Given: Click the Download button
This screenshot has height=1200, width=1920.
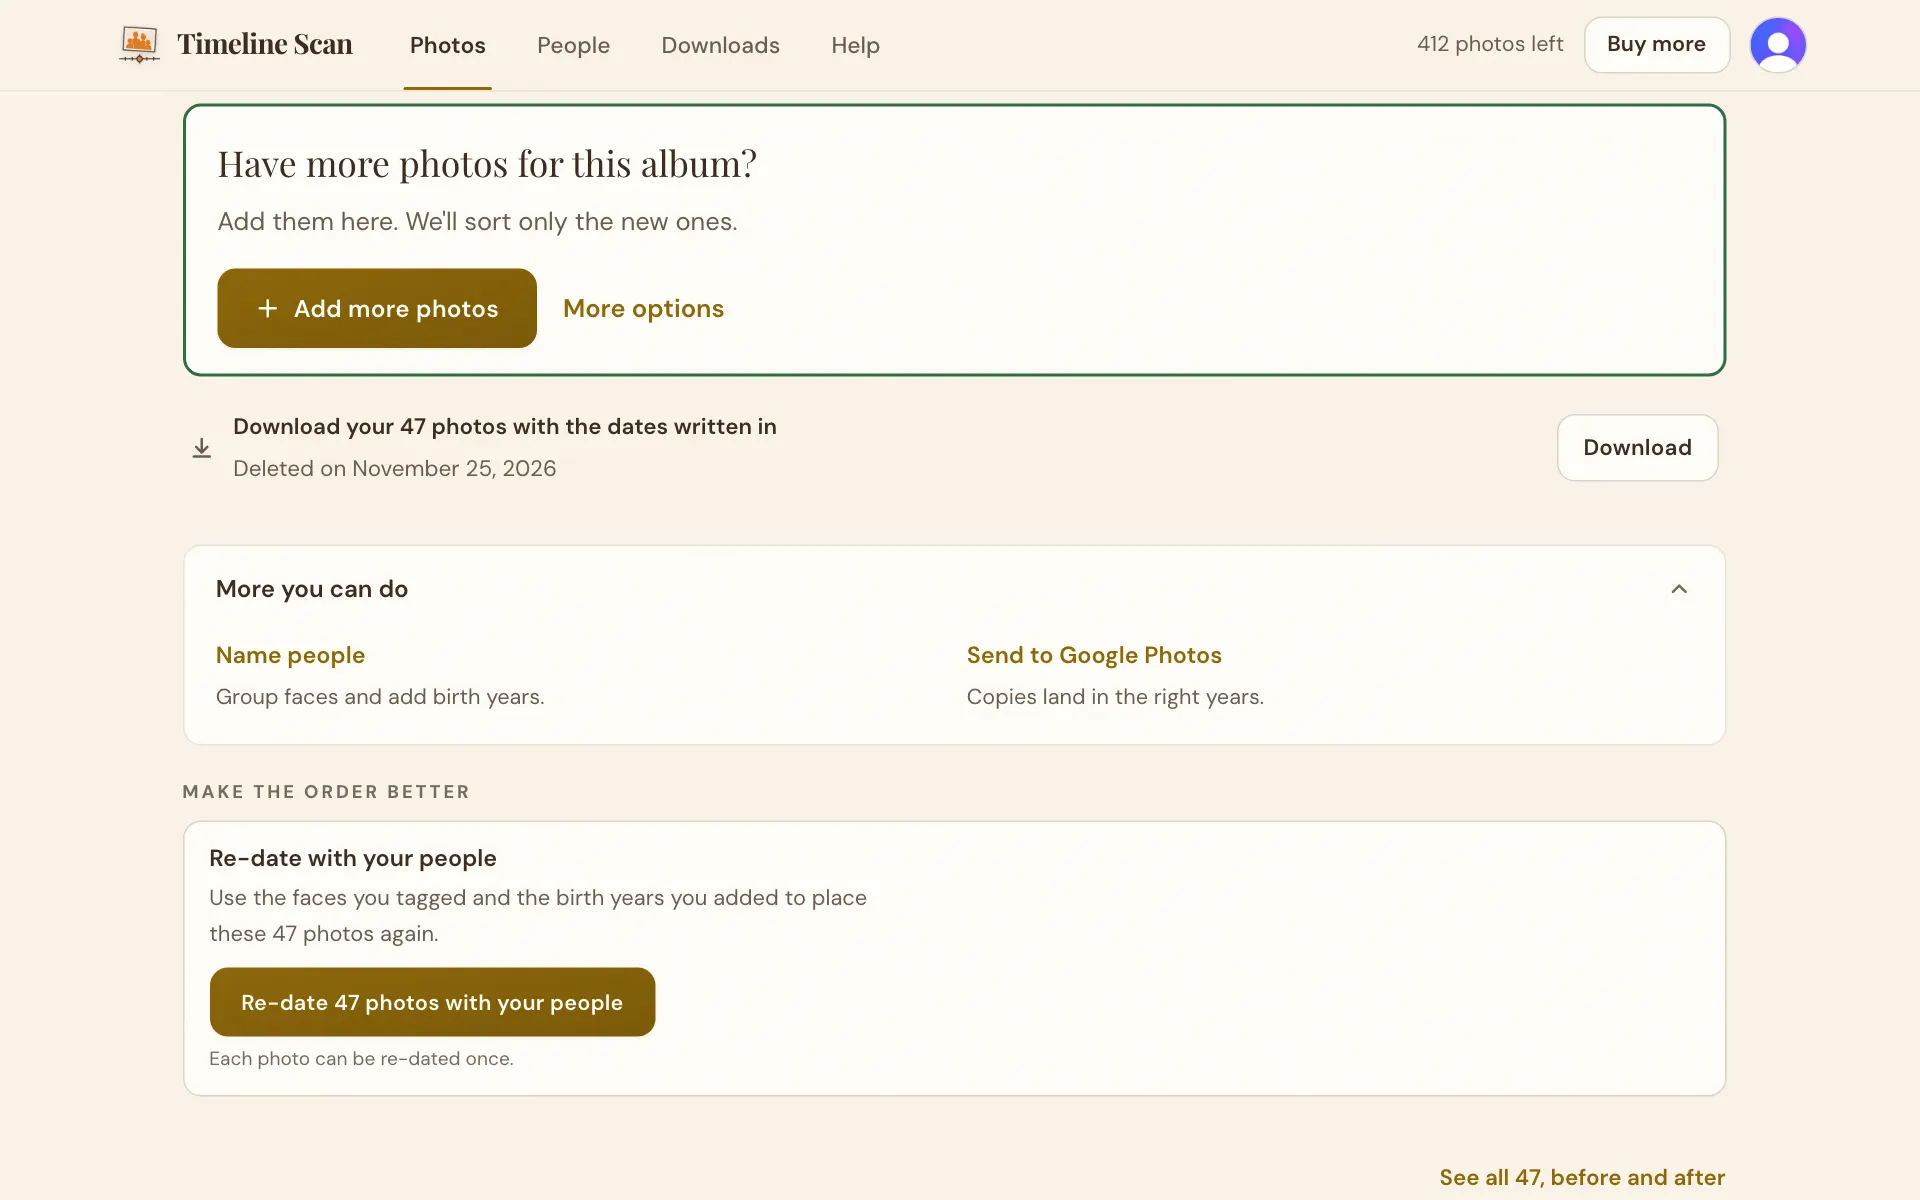Looking at the screenshot, I should pos(1637,448).
